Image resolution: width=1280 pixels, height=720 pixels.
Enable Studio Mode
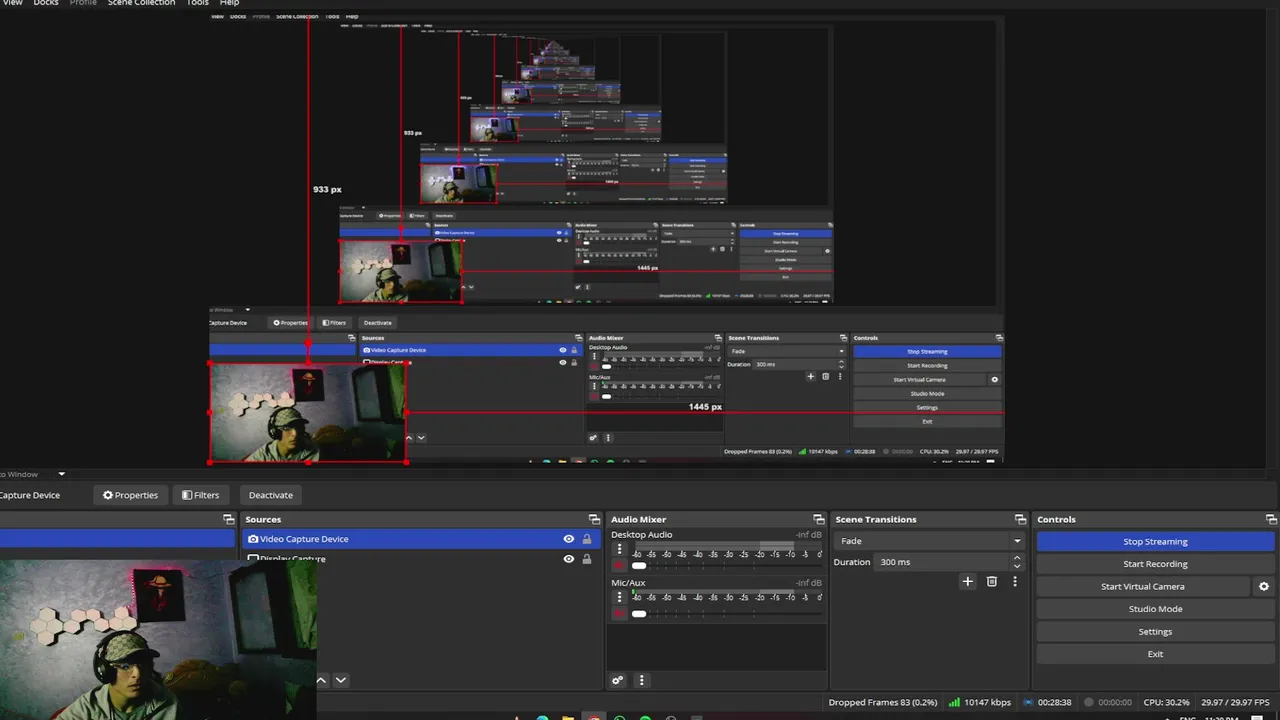click(1155, 609)
